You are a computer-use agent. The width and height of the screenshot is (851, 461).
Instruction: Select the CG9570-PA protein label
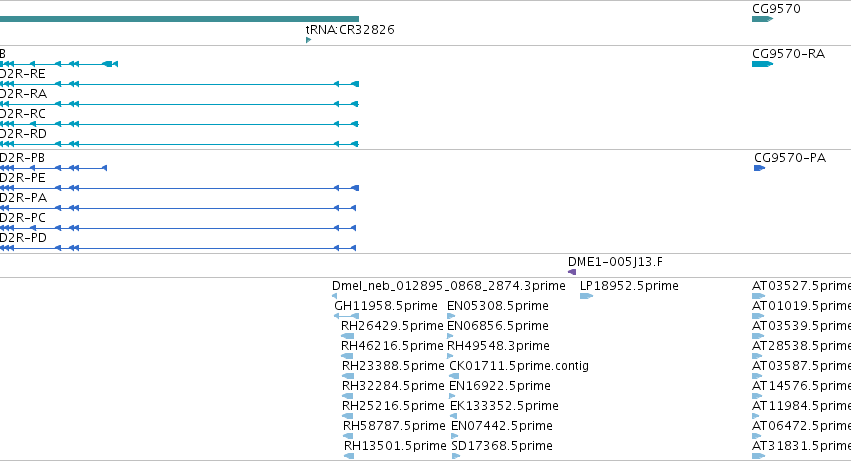[790, 158]
